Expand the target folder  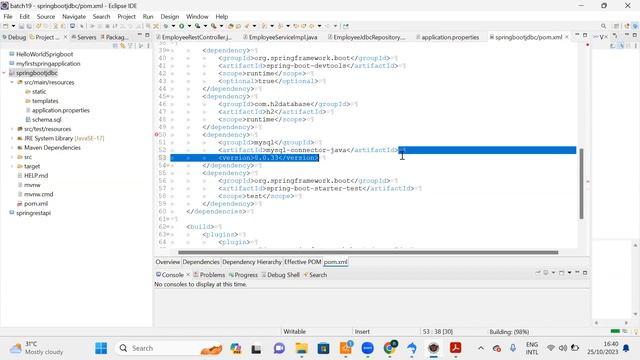(12, 167)
